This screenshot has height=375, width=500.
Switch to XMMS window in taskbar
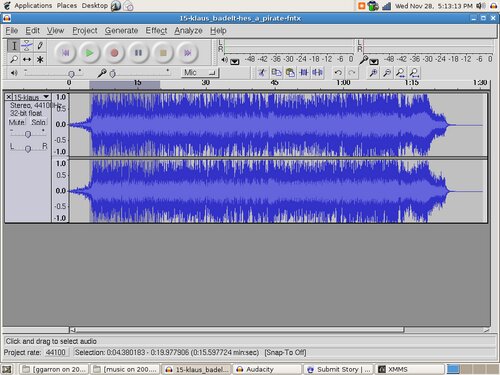(x=410, y=369)
